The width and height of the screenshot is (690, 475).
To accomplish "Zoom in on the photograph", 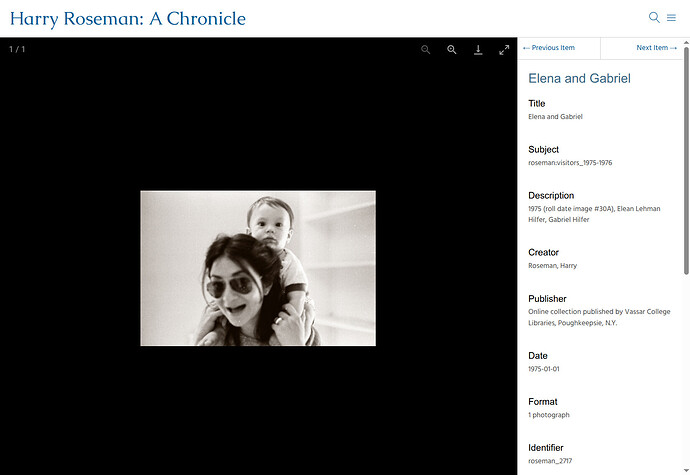I will coord(451,50).
